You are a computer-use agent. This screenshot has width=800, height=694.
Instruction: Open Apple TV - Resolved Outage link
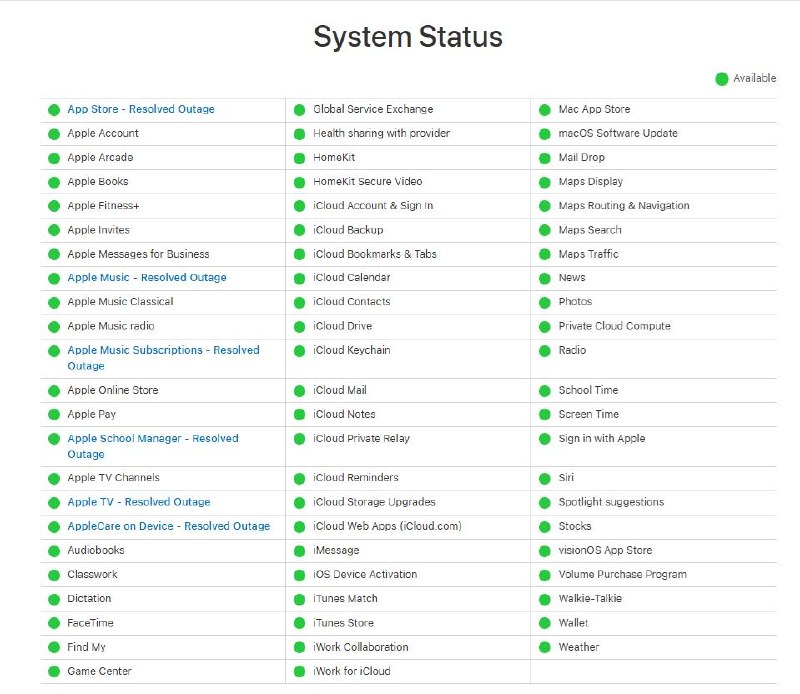pyautogui.click(x=139, y=502)
